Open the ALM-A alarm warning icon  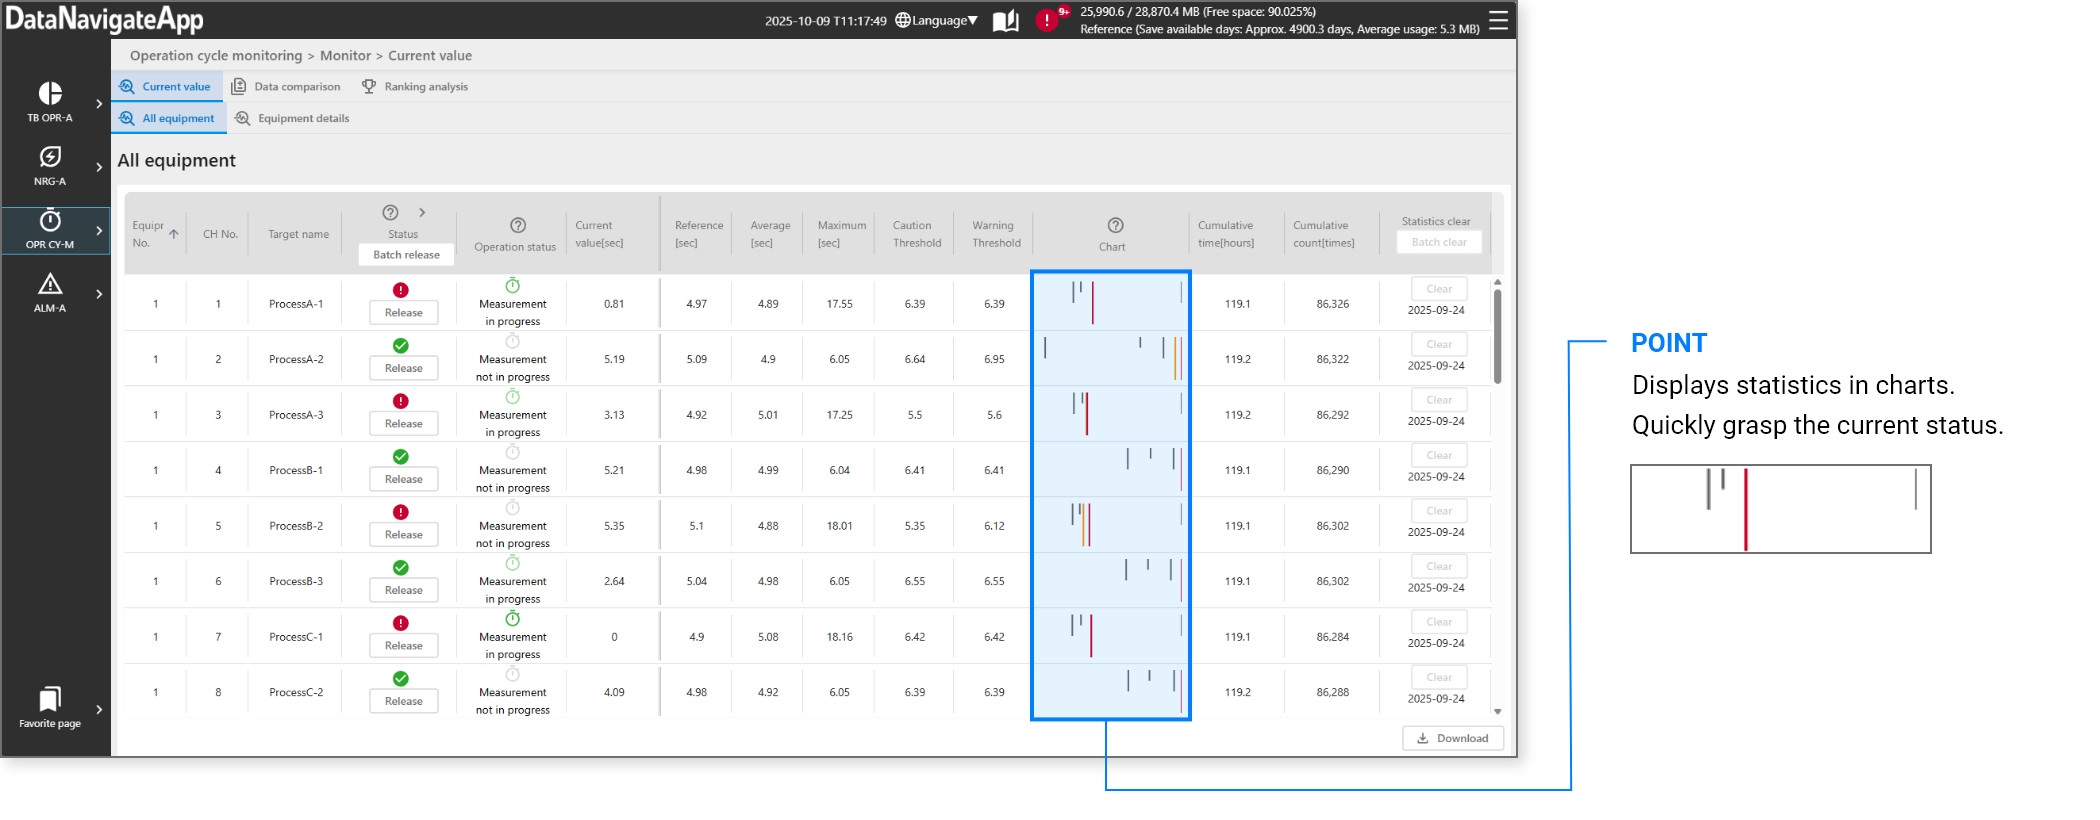[x=50, y=285]
